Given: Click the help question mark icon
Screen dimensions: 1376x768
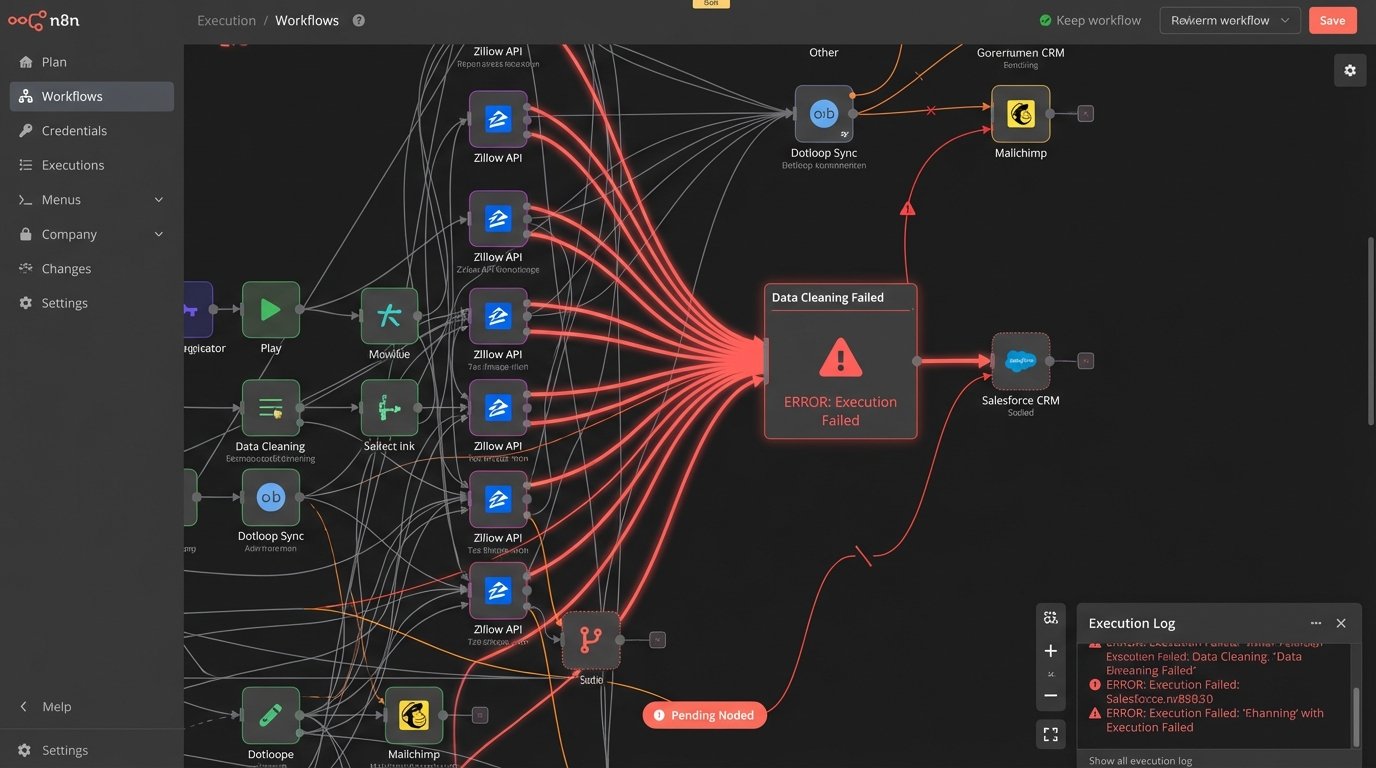Looking at the screenshot, I should (x=359, y=20).
